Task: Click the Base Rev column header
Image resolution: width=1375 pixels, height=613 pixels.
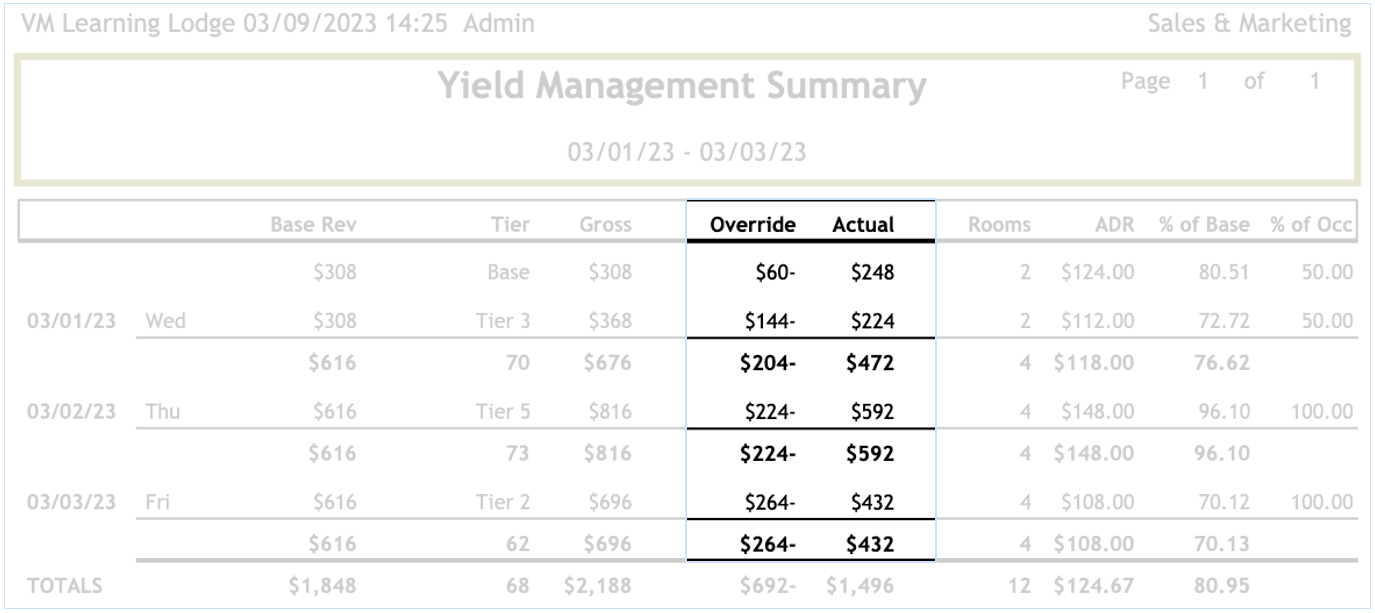Action: click(313, 225)
